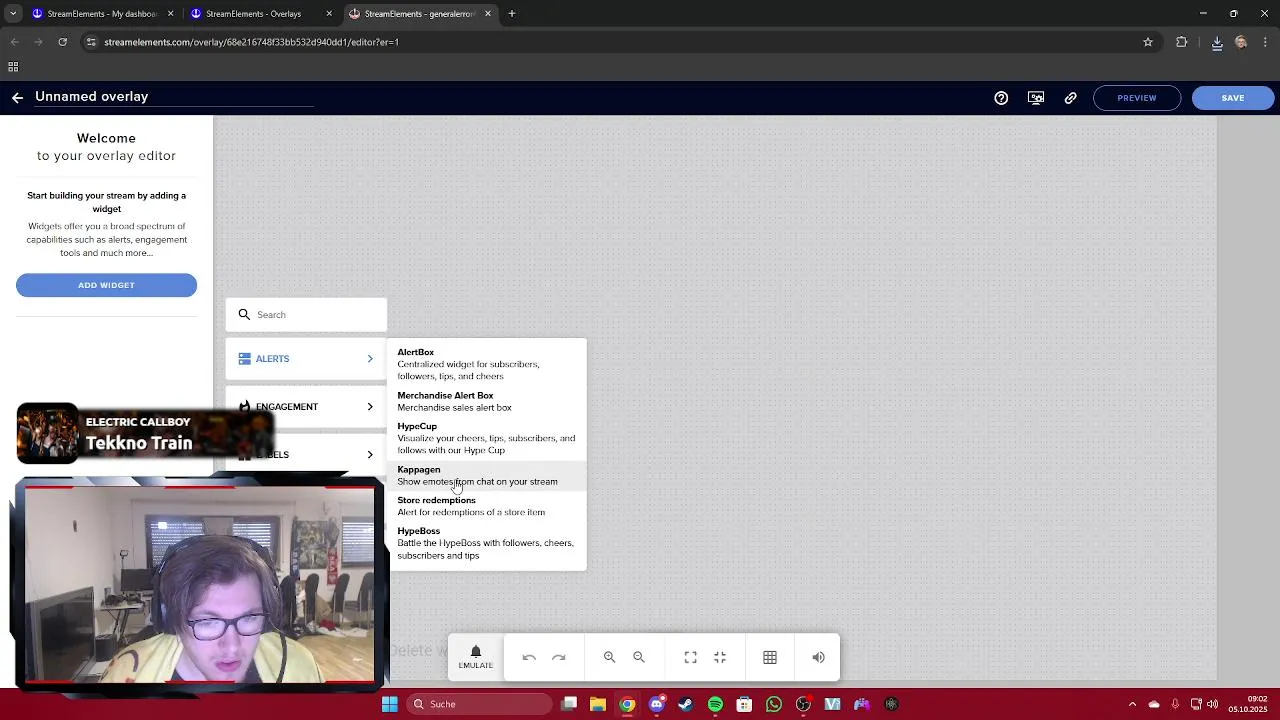Expand the LABELS category chevron
1280x720 pixels.
[370, 454]
